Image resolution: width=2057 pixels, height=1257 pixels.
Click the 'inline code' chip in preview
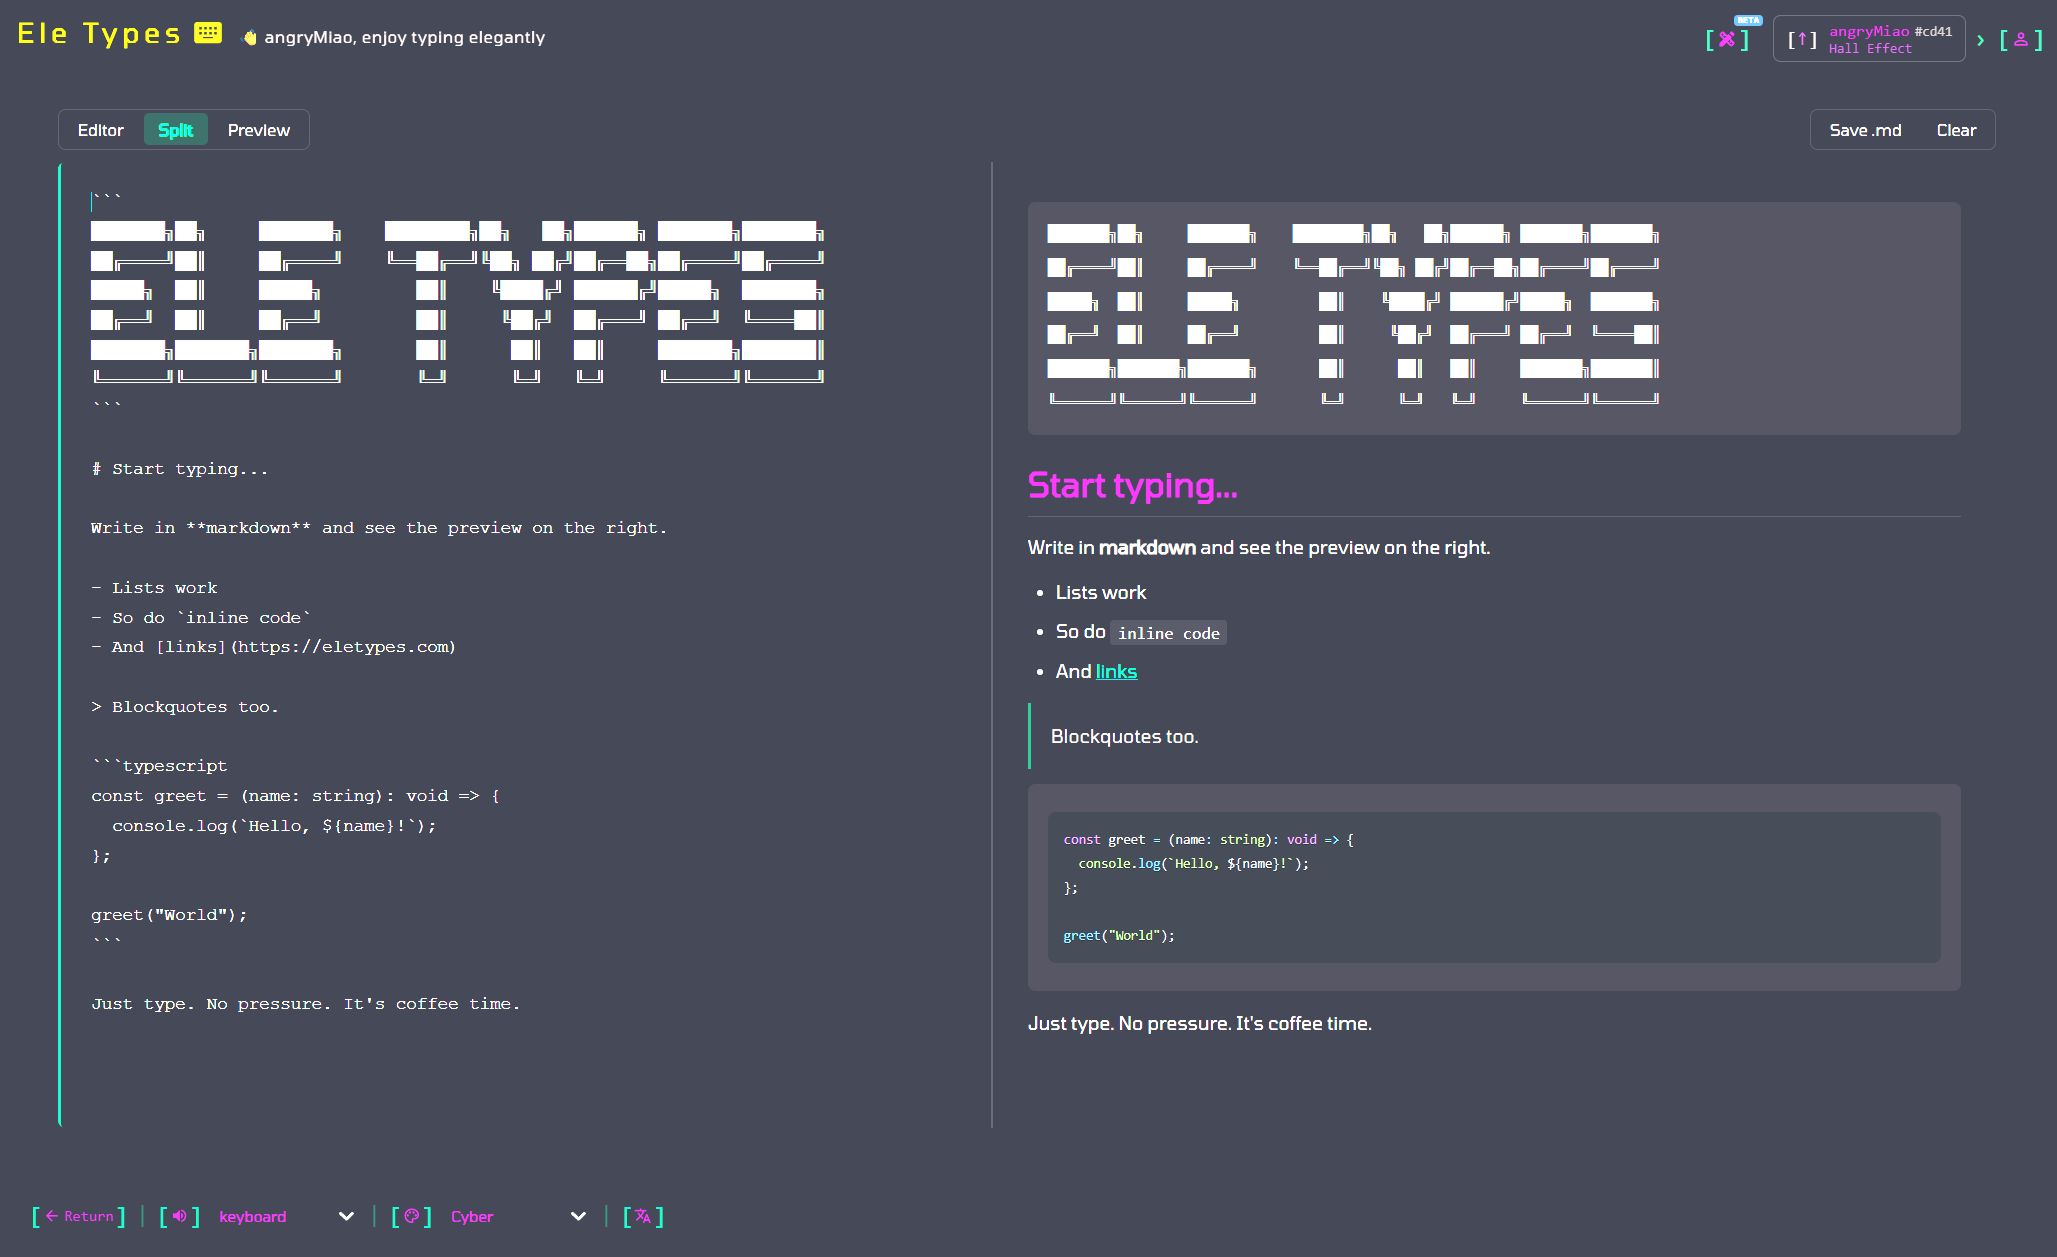point(1168,633)
